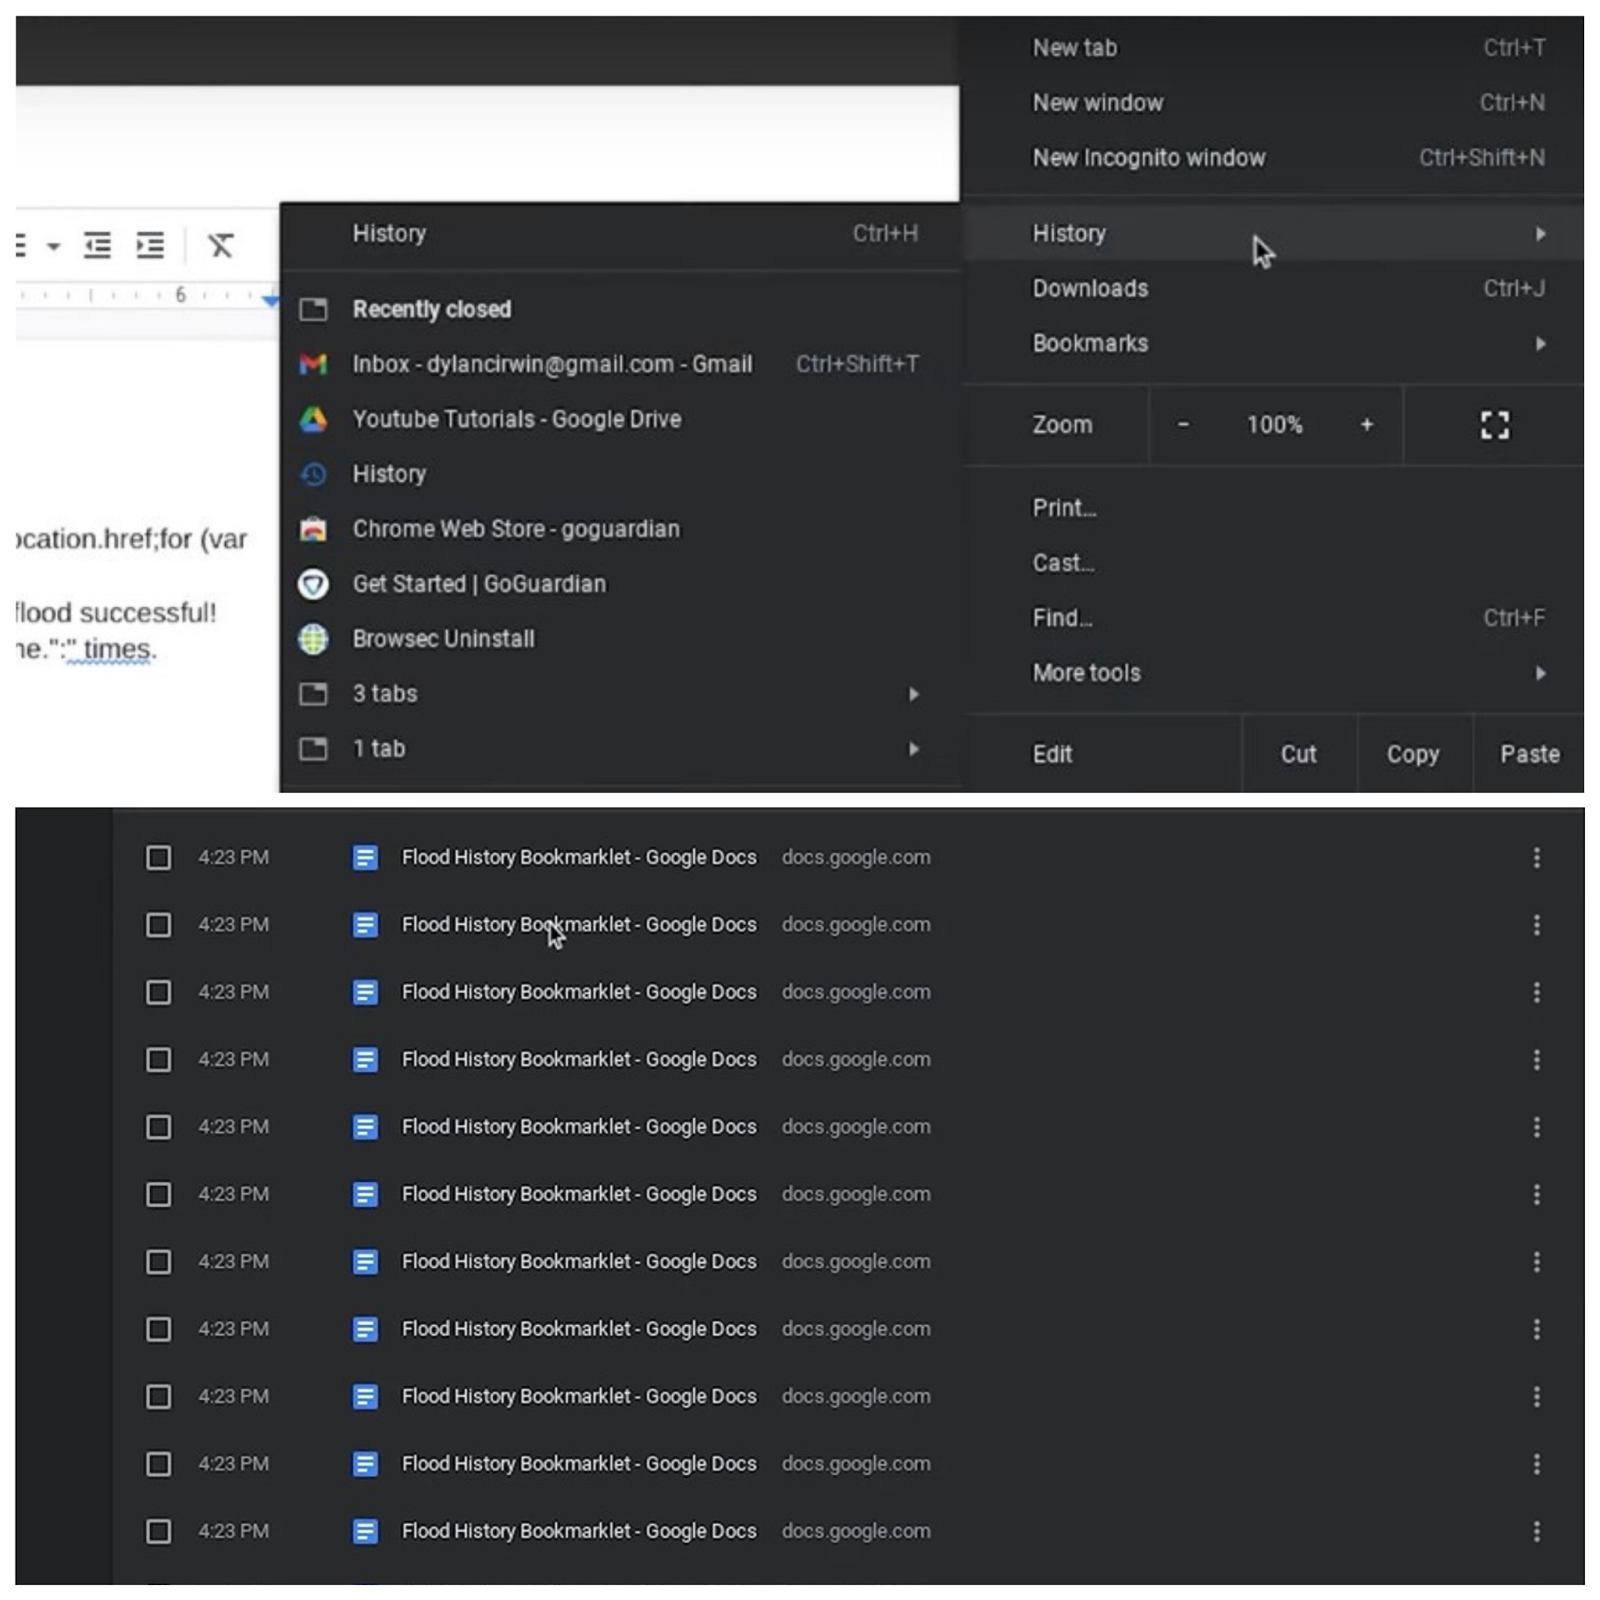Tick the checkbox of the first history entry
Viewport: 1600px width, 1600px height.
point(158,858)
